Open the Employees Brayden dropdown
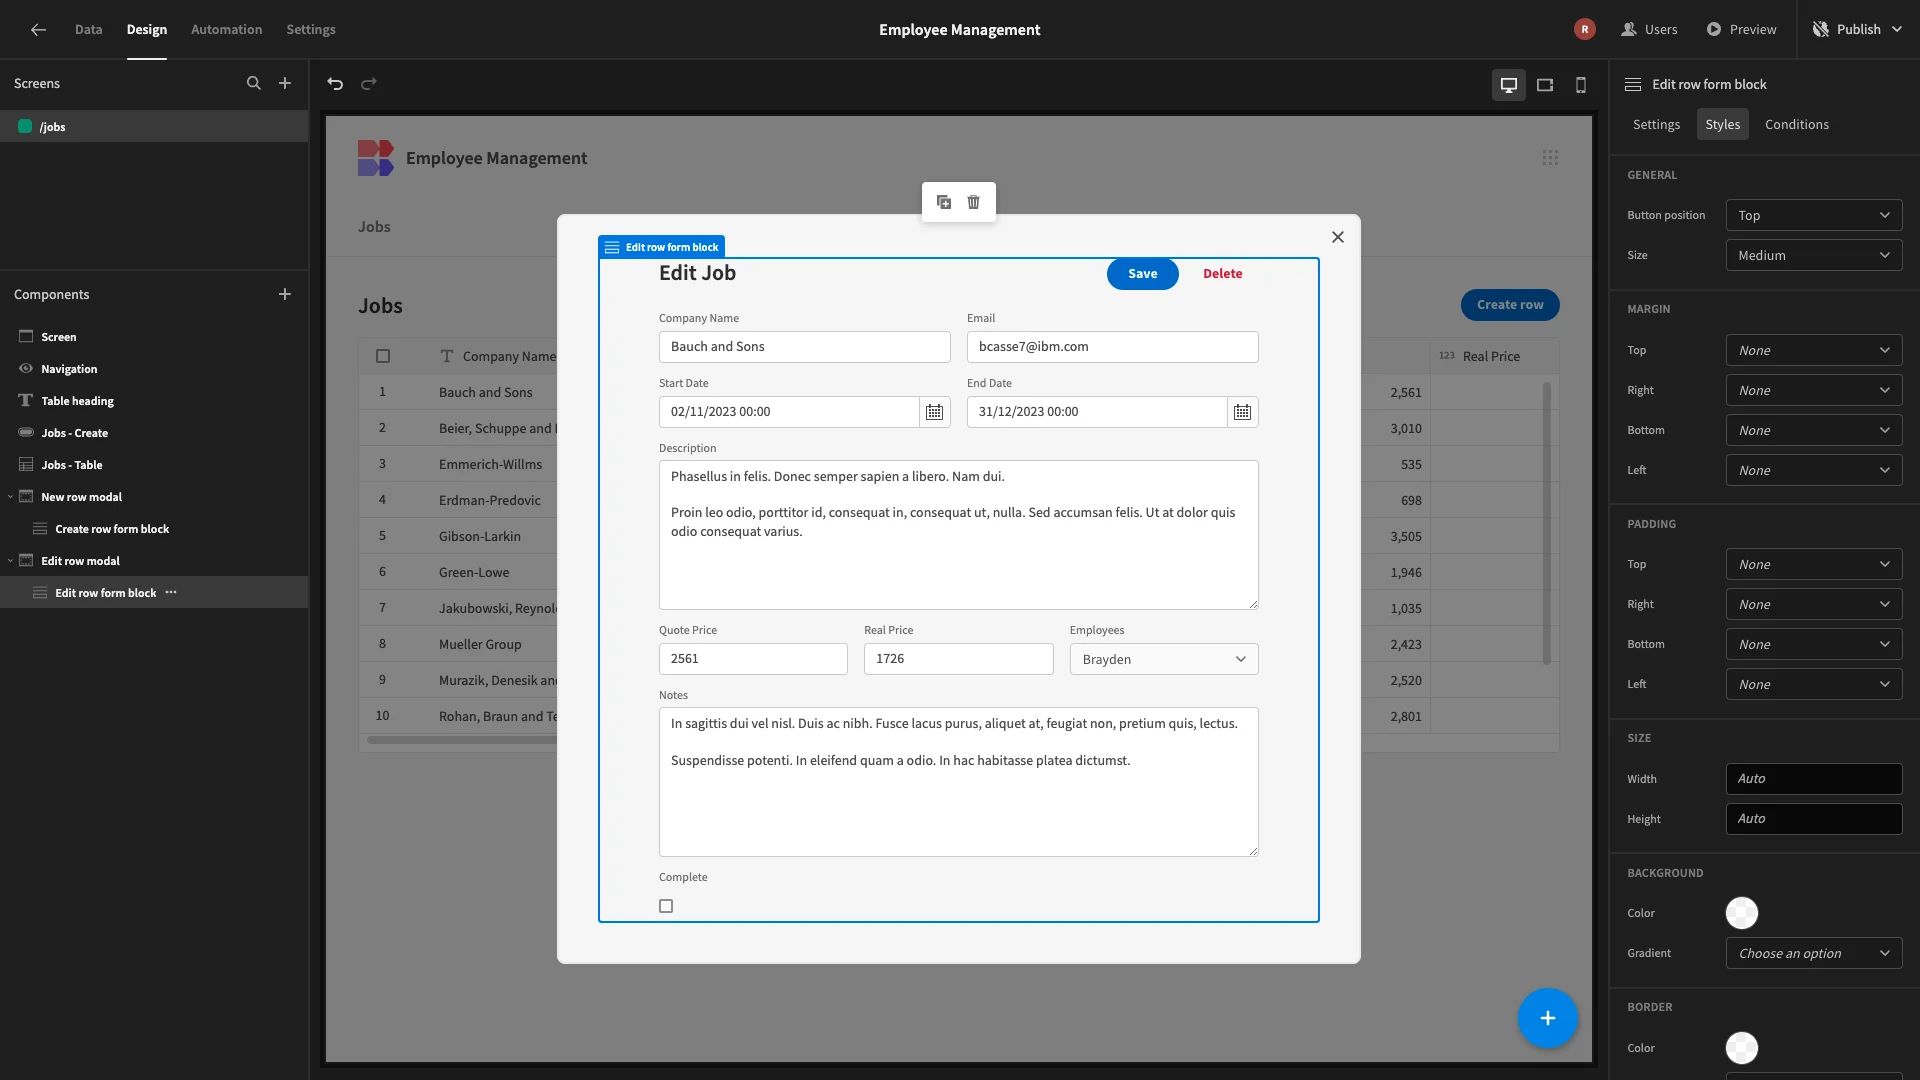 click(1164, 659)
